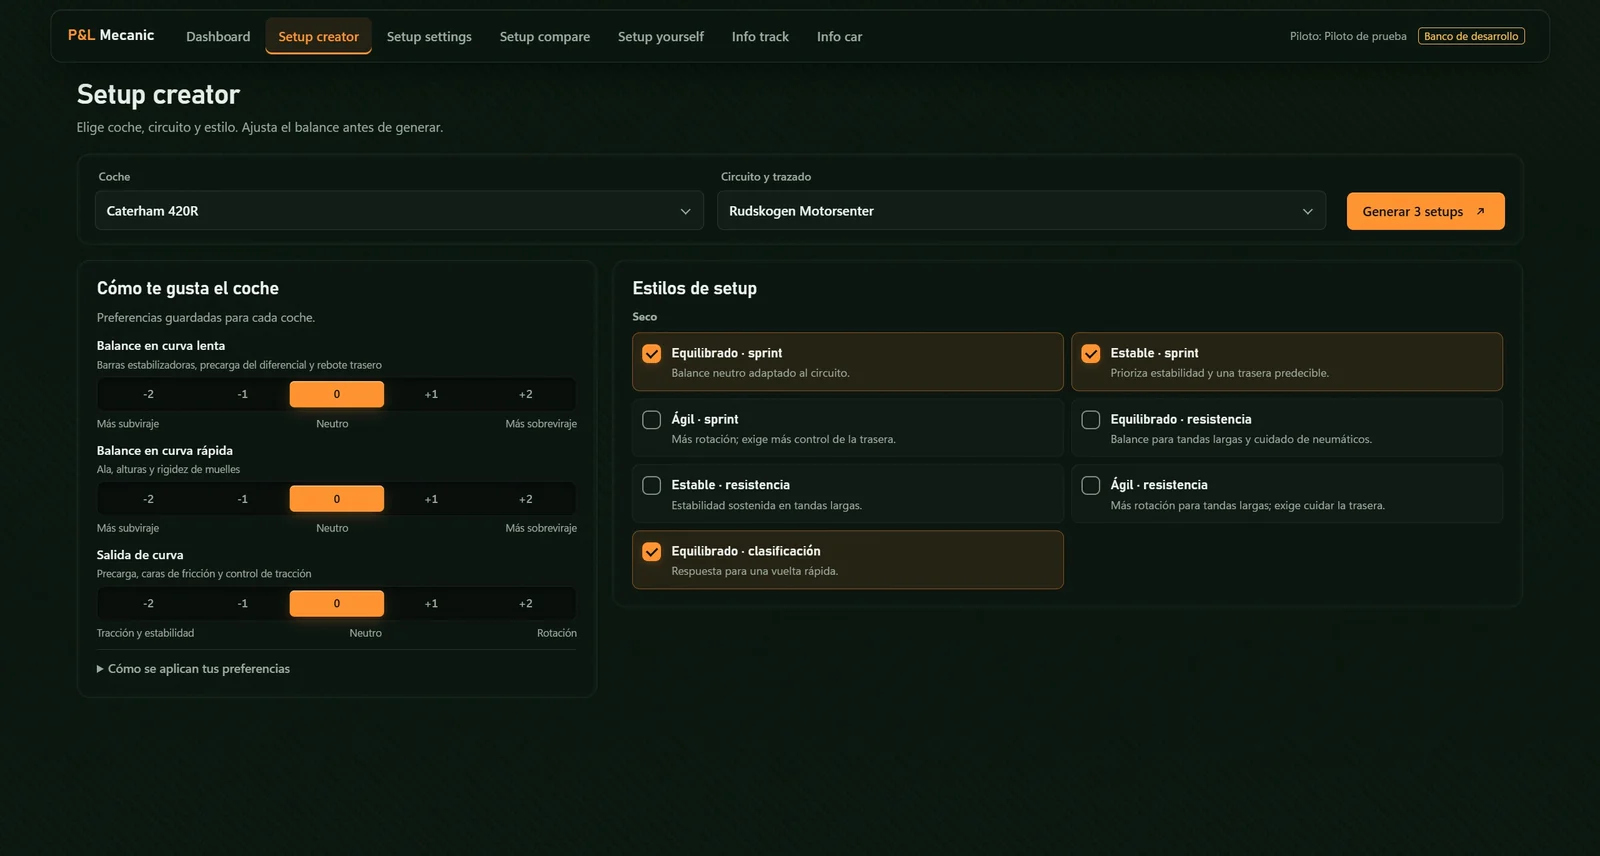Screen dimensions: 1600x856
Task: Click the Banco de desarrollo badge
Action: pos(1471,36)
